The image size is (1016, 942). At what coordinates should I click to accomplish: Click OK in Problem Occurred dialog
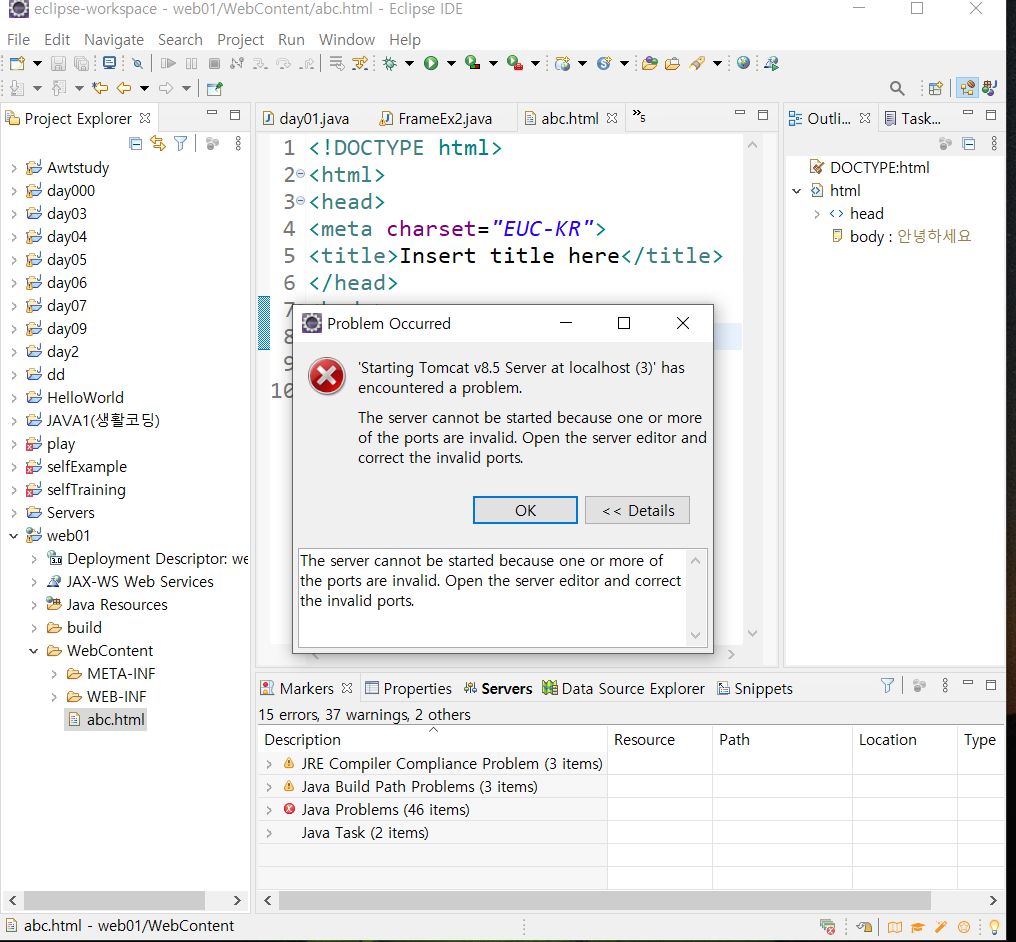click(525, 511)
